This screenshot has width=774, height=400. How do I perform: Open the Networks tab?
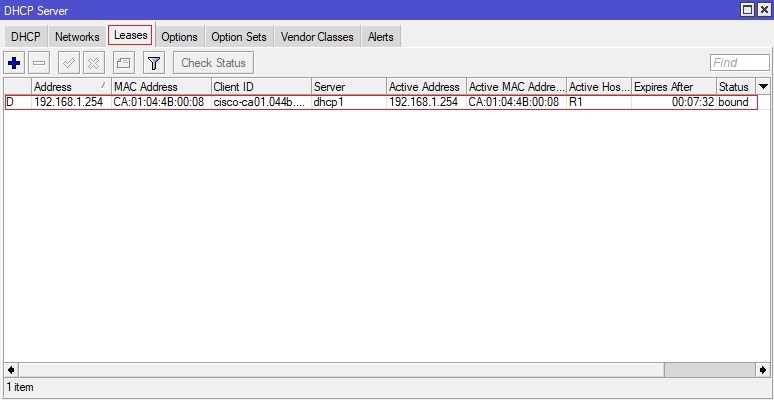pyautogui.click(x=77, y=37)
